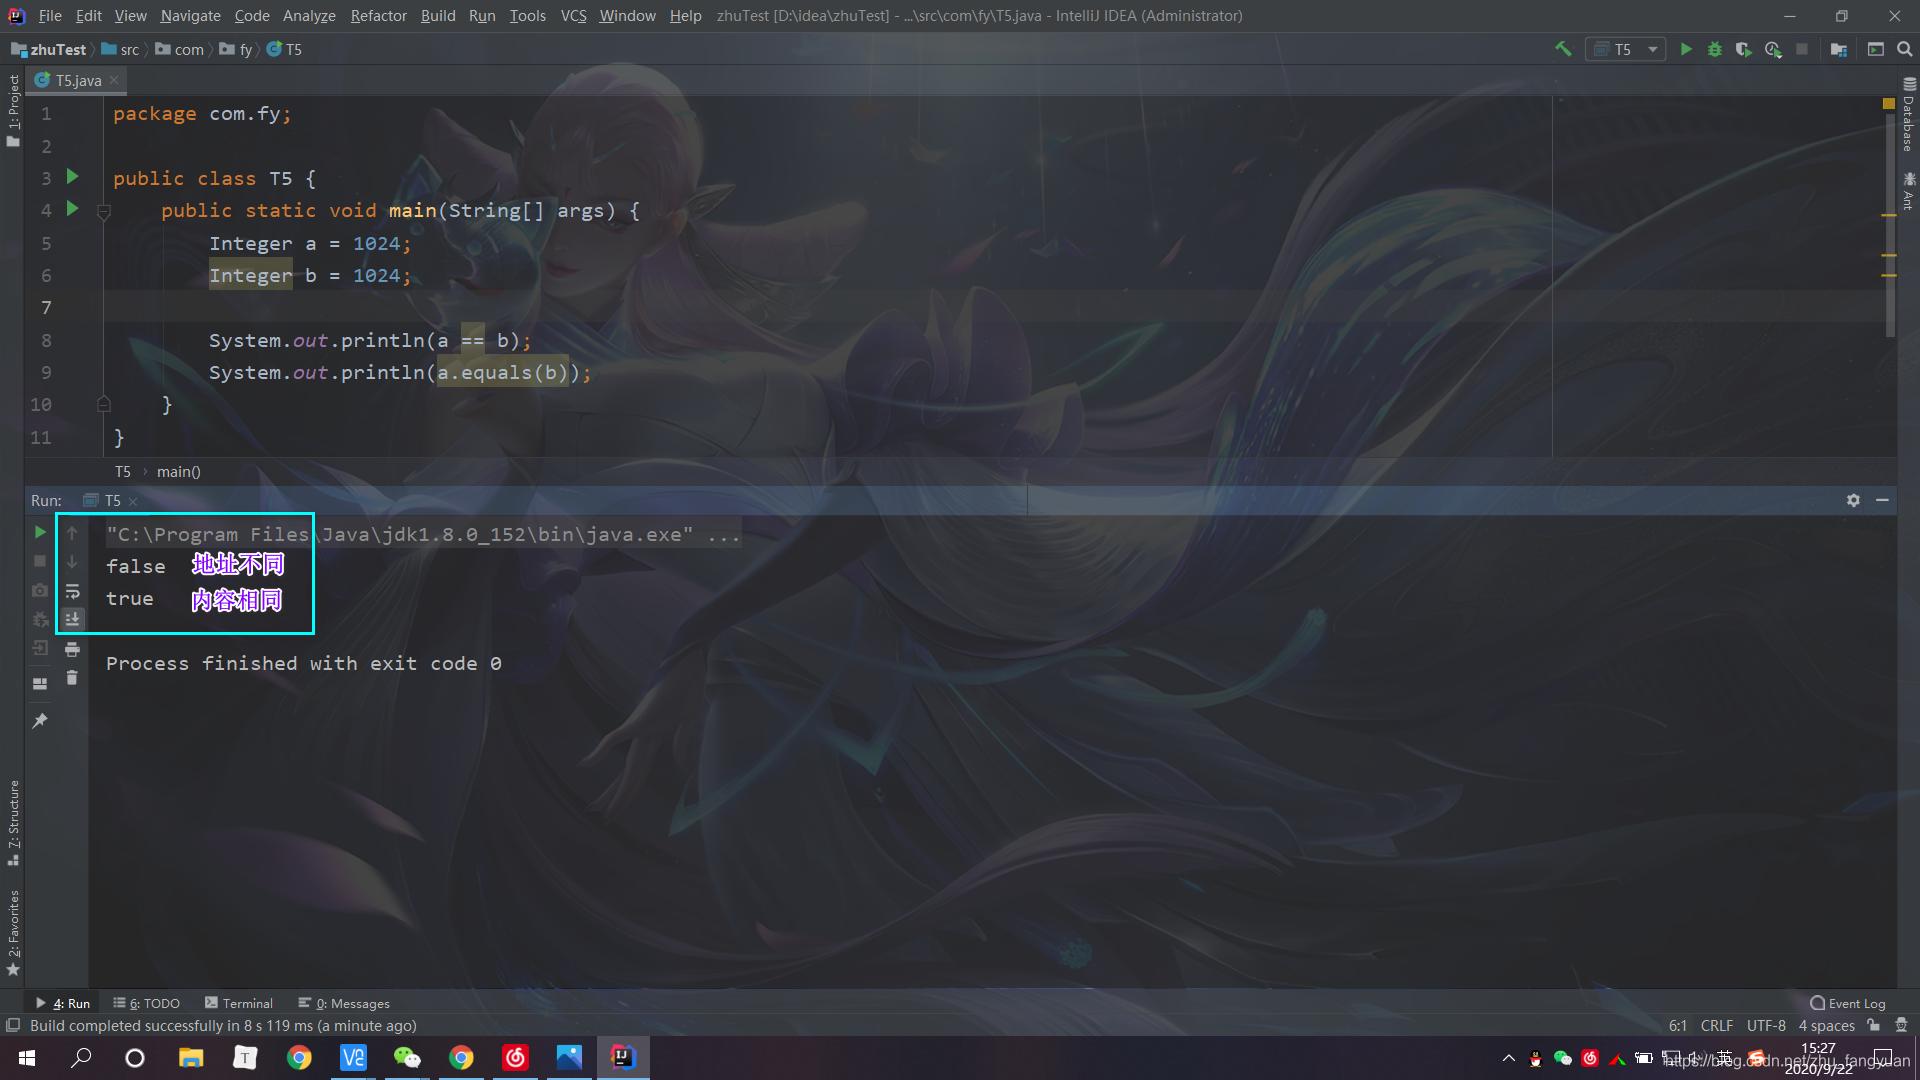
Task: Open Project Structure folder icon
Action: [x=1839, y=49]
